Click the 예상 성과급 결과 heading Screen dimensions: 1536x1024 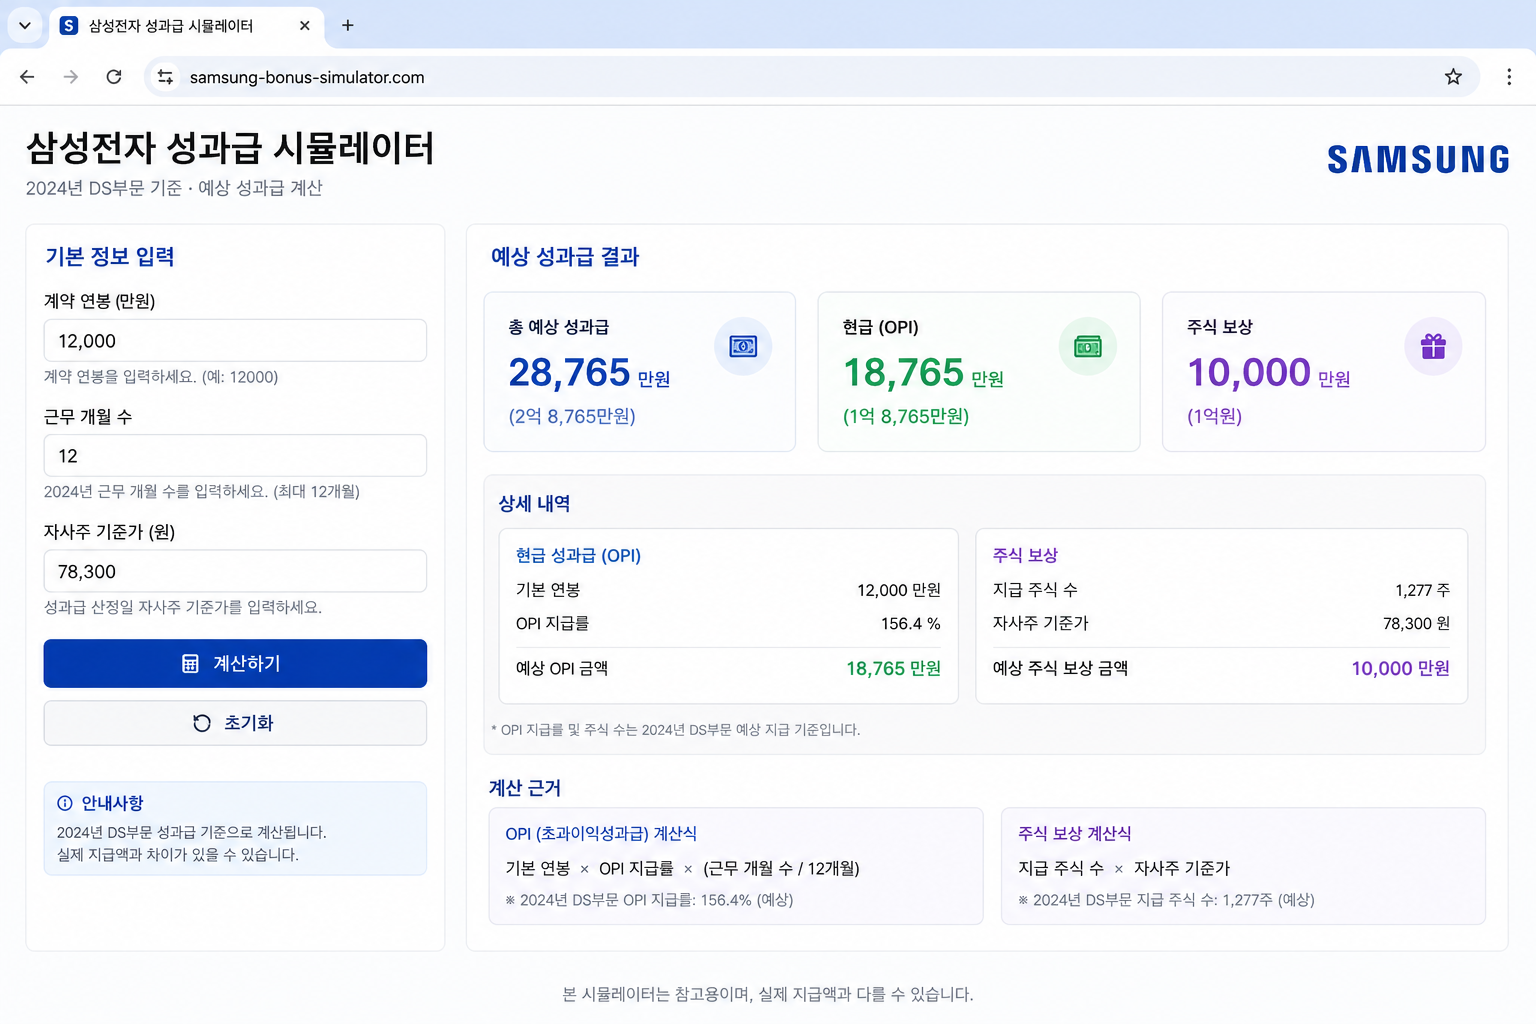point(565,257)
